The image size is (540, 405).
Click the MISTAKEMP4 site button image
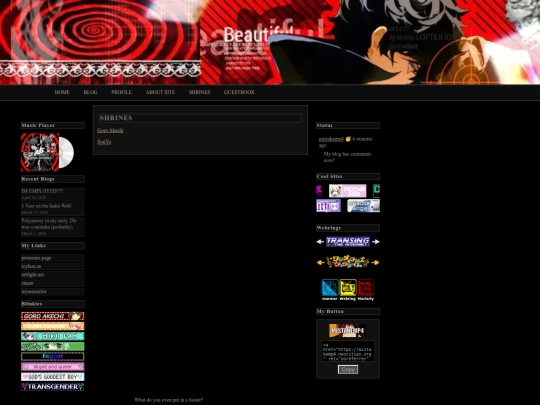347,331
